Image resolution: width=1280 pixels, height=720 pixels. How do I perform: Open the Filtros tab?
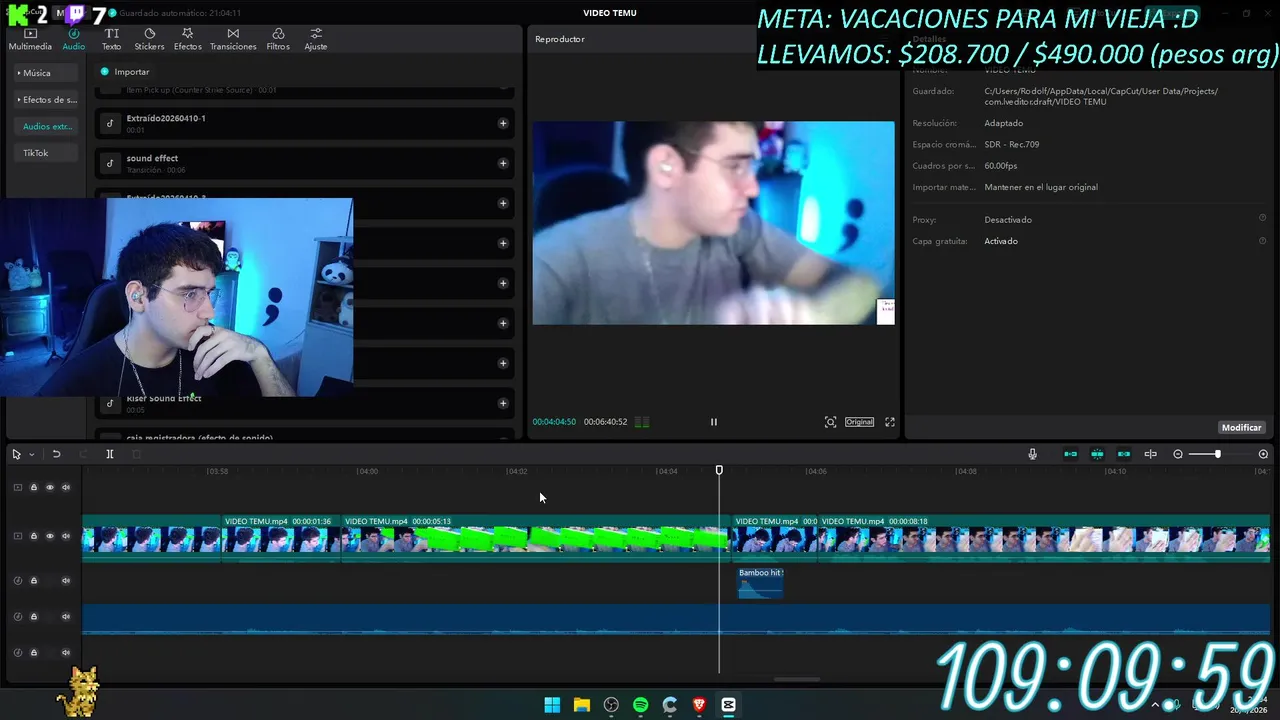pos(278,39)
